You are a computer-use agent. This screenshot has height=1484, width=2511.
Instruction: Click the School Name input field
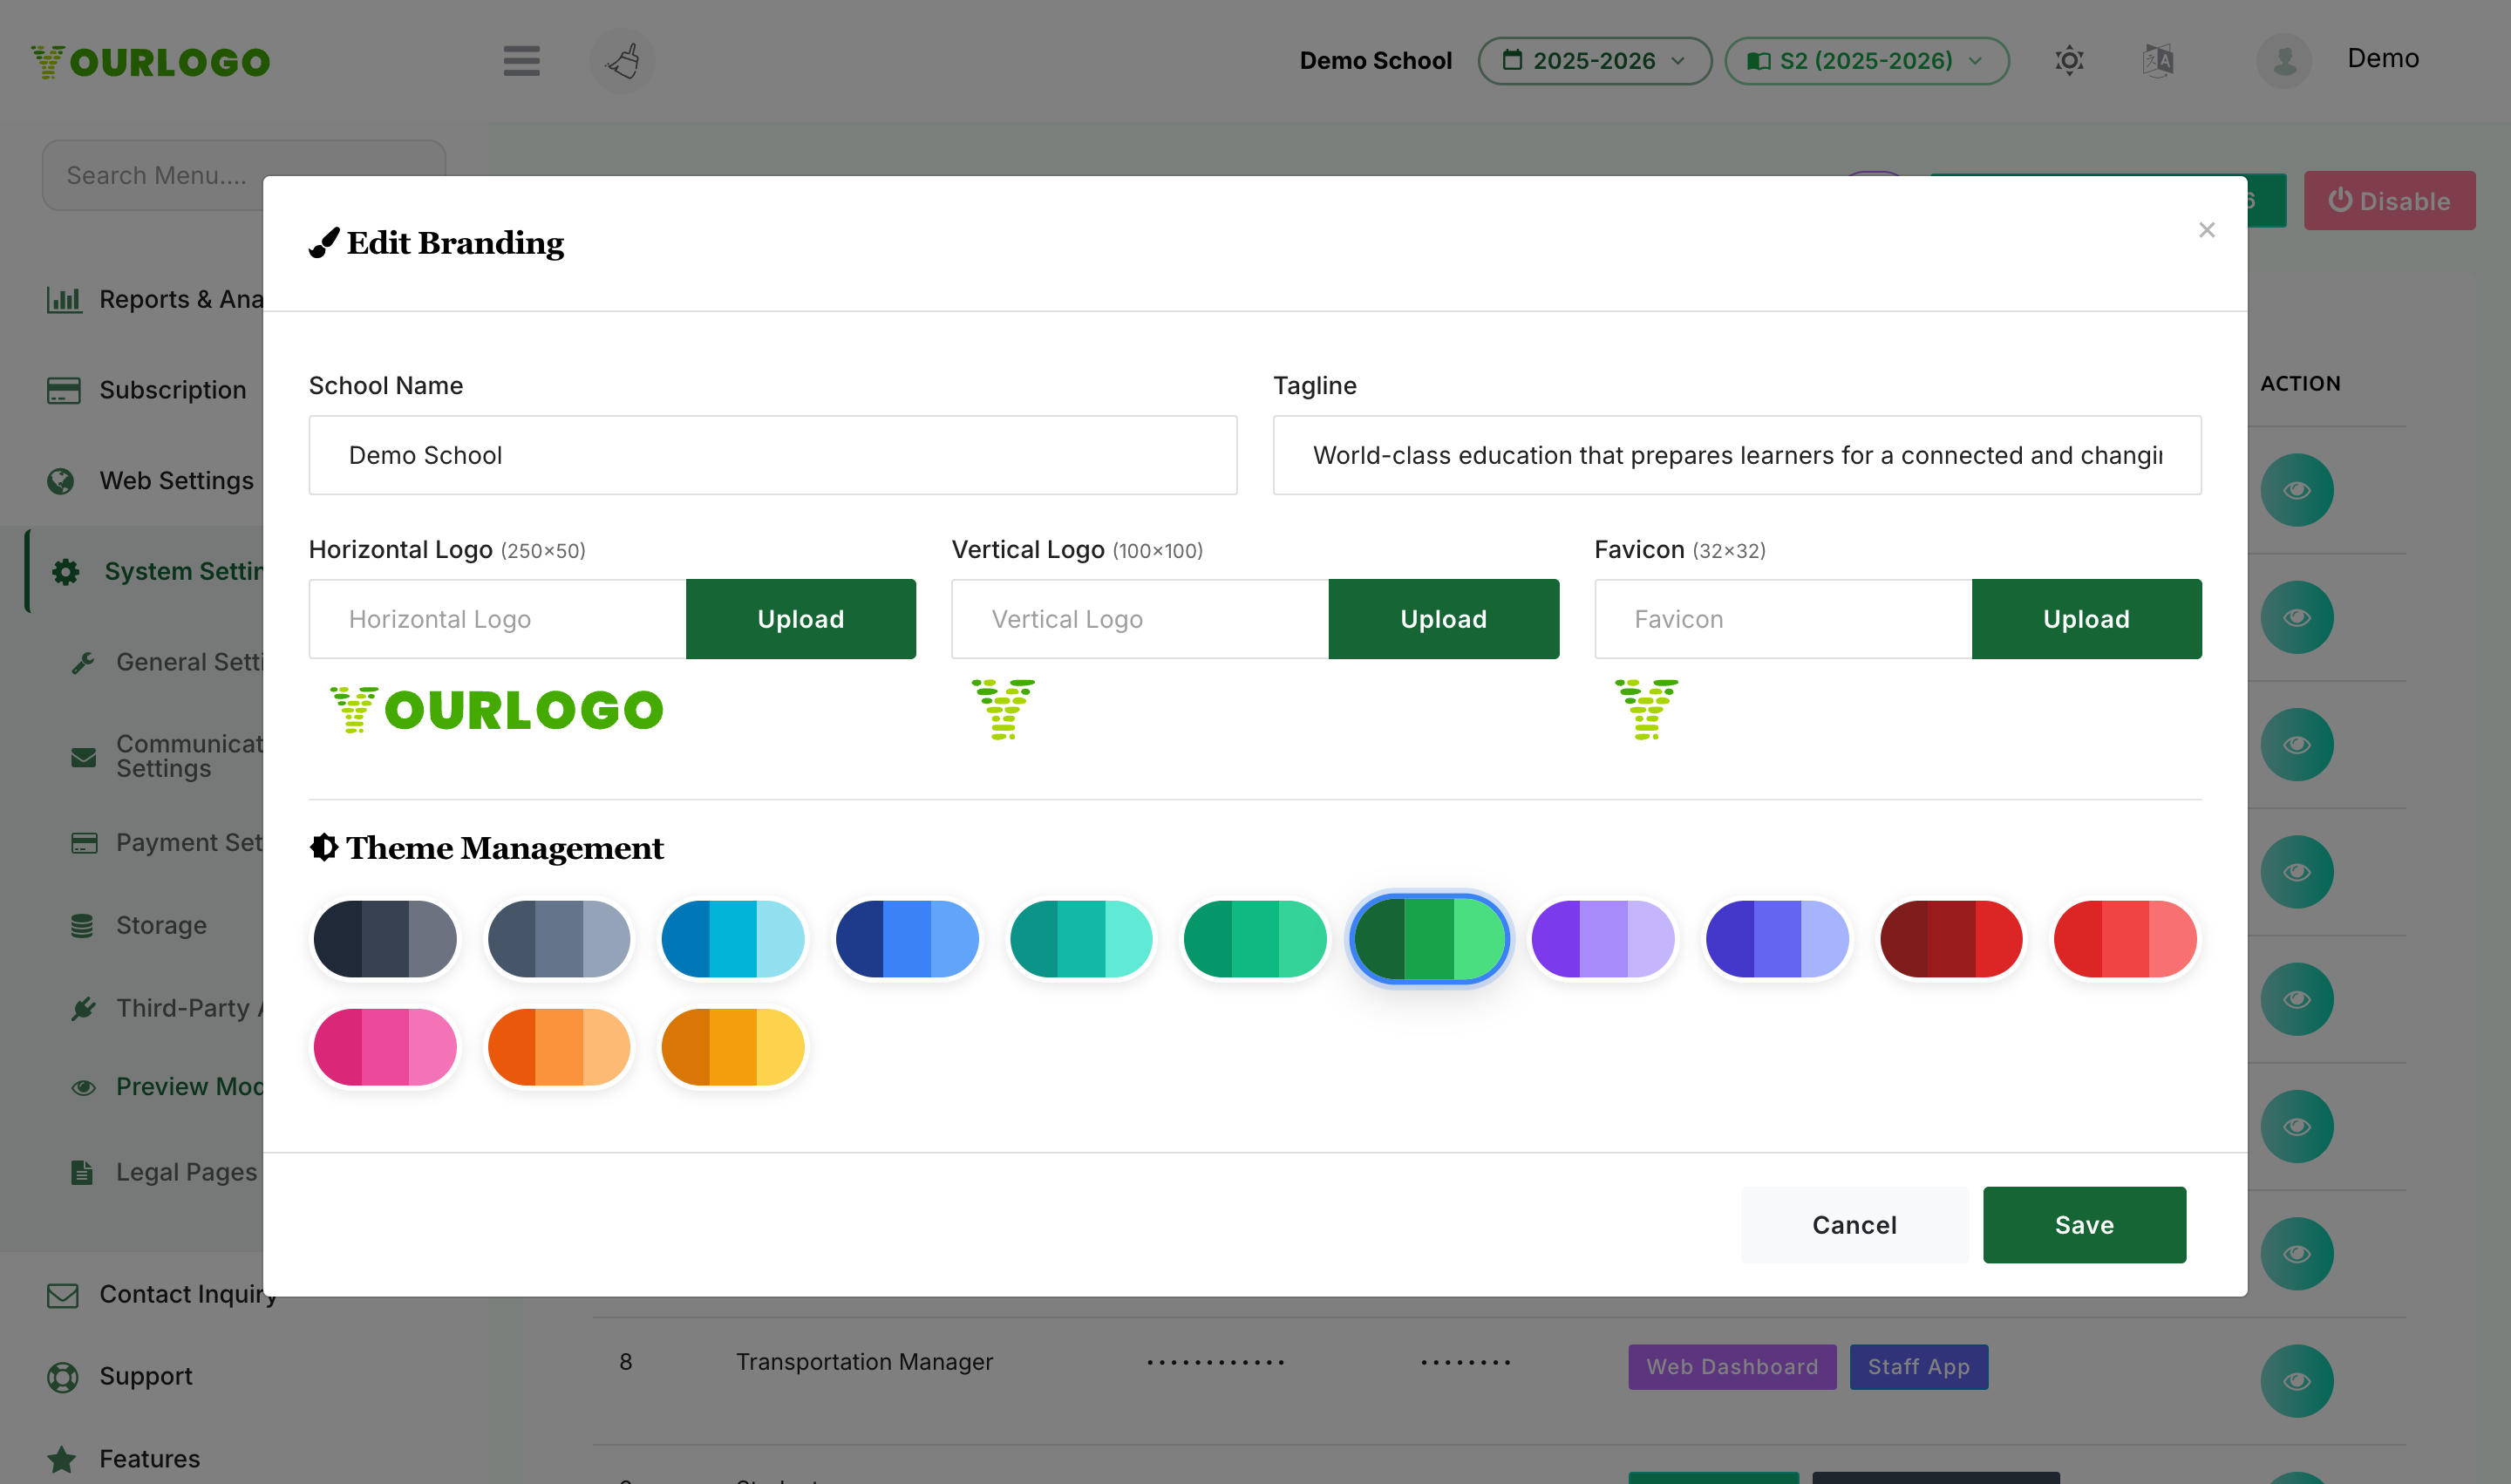773,455
